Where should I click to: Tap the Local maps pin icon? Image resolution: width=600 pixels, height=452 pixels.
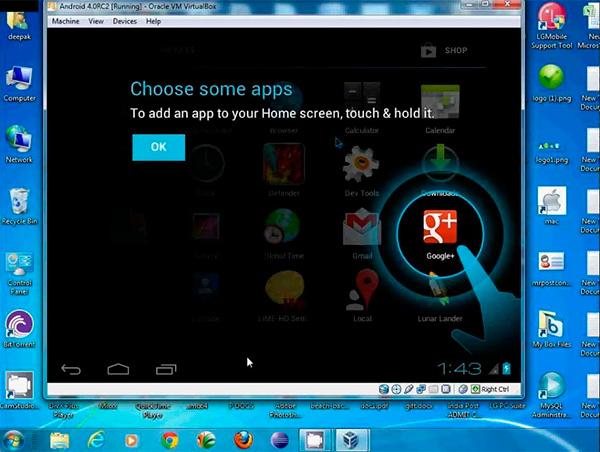[x=362, y=289]
